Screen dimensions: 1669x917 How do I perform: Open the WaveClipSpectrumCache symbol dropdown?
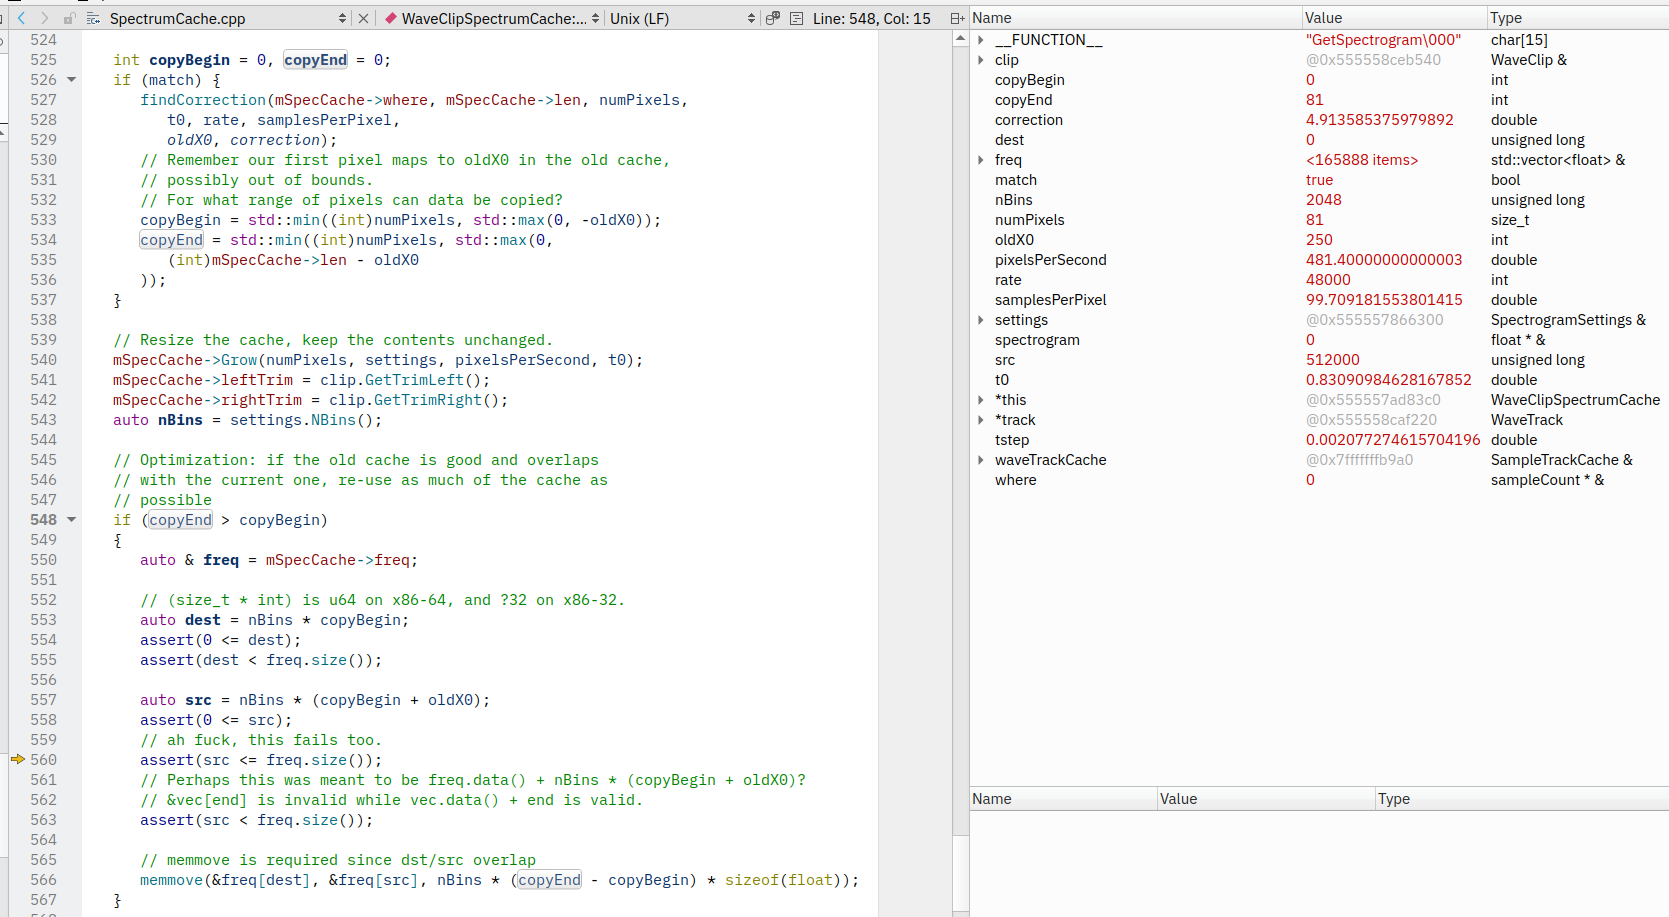click(x=596, y=17)
